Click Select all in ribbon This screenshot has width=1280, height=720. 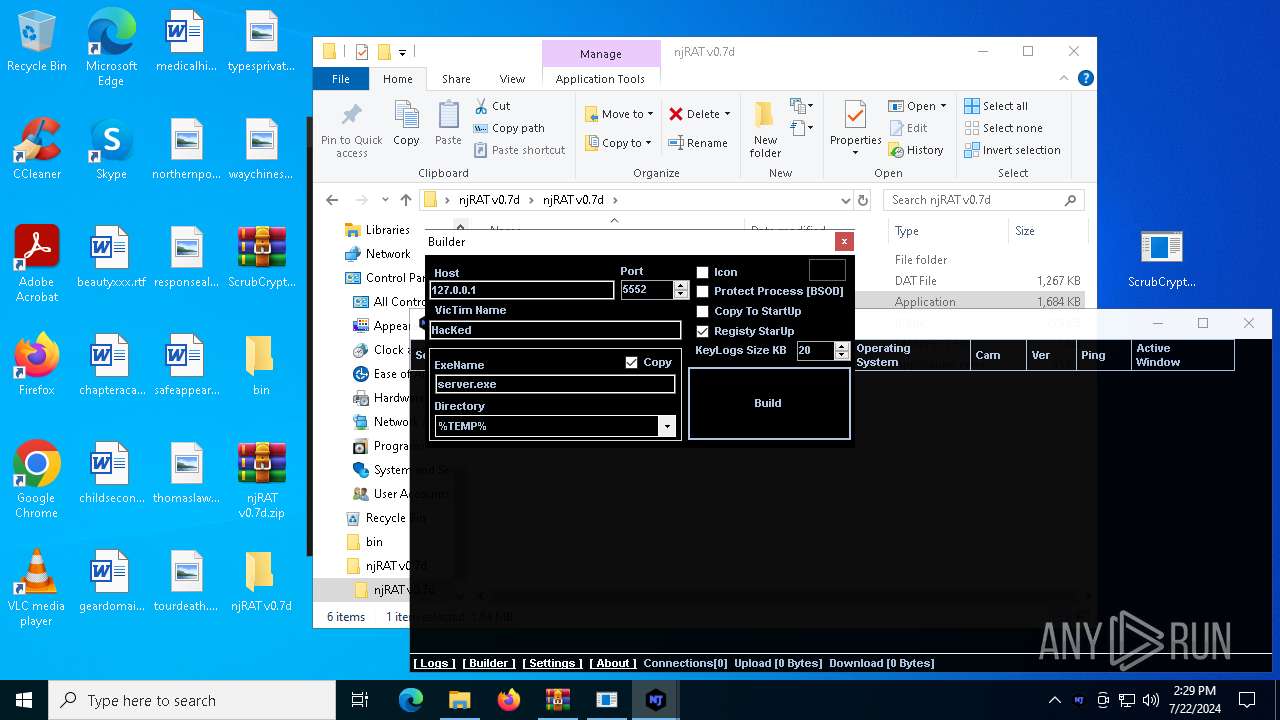996,106
